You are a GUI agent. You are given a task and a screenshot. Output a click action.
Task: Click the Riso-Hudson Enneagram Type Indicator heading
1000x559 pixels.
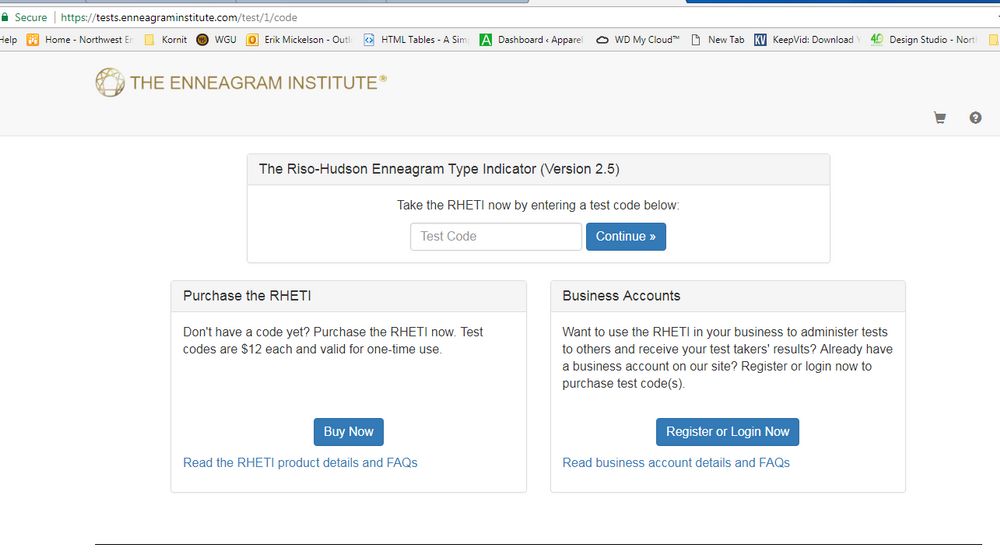tap(439, 169)
